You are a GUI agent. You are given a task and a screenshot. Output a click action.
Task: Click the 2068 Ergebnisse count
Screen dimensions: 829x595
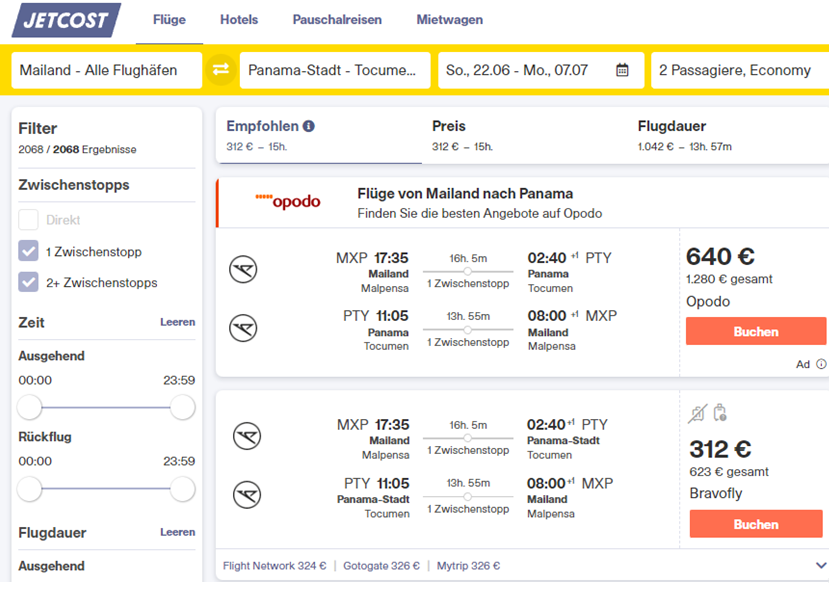coord(77,150)
